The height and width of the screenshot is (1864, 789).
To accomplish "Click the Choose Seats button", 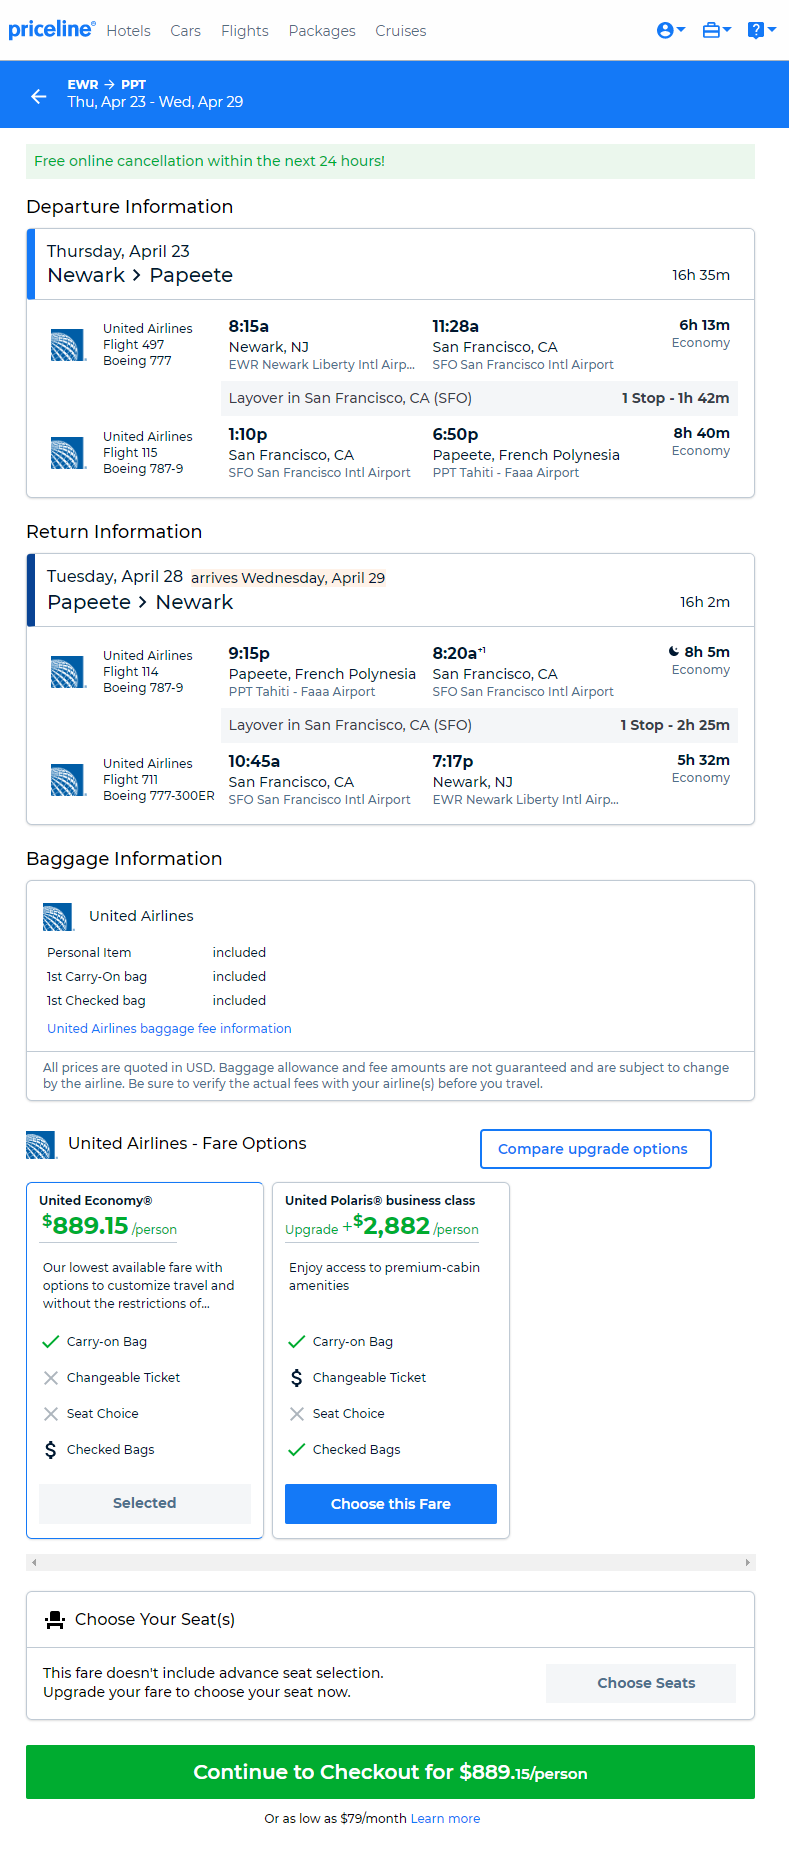I will pyautogui.click(x=641, y=1683).
